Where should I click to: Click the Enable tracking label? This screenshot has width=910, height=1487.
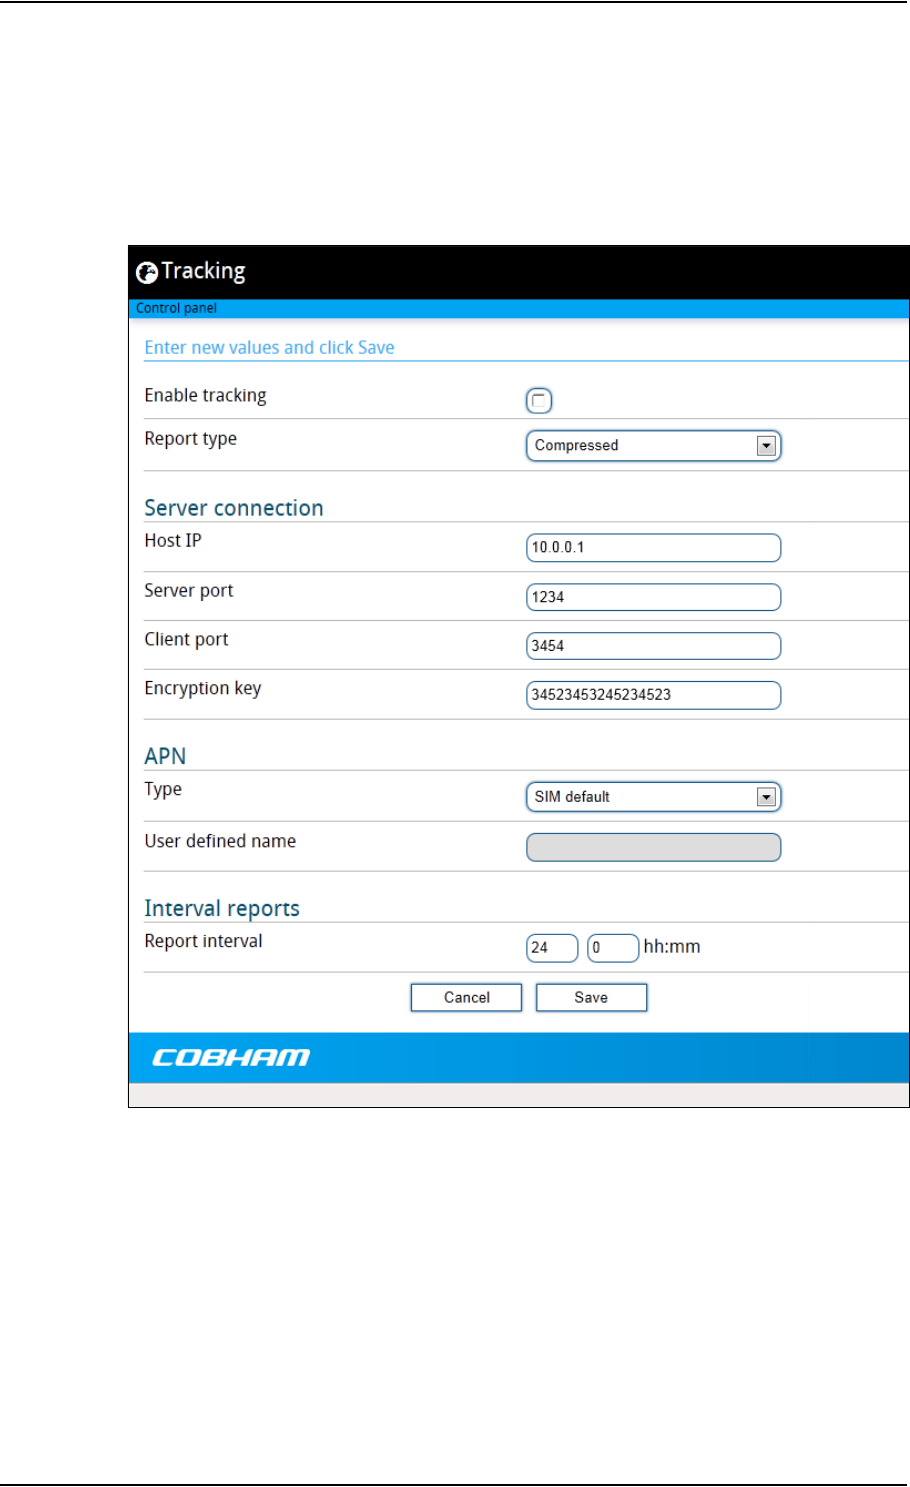pyautogui.click(x=205, y=396)
